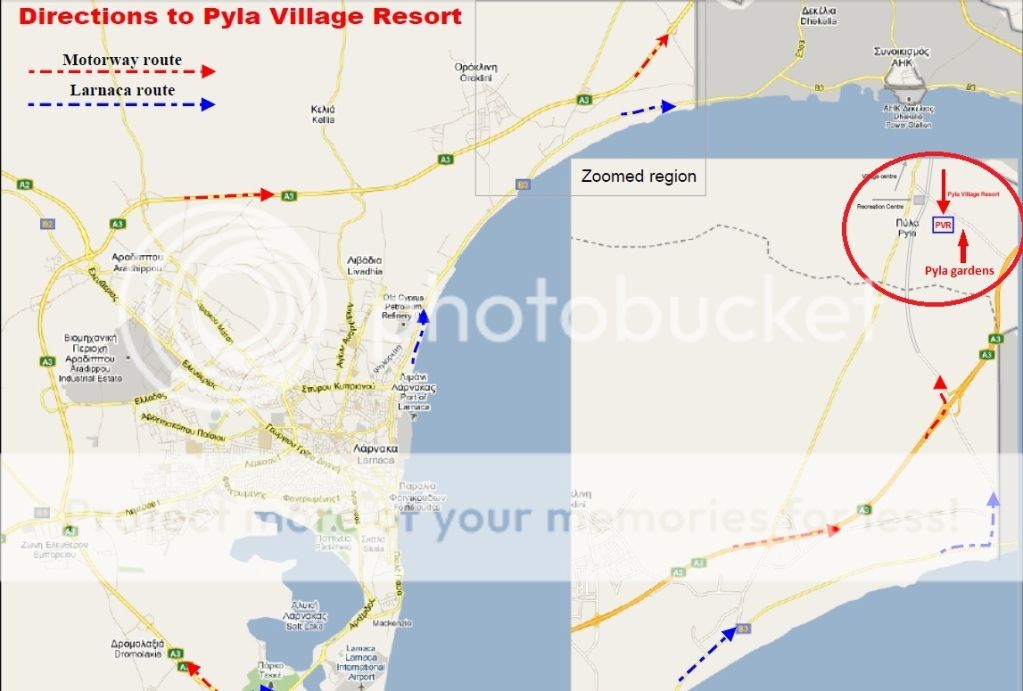1023x691 pixels.
Task: Select the blue Larnaca route legend arrow
Action: click(121, 104)
